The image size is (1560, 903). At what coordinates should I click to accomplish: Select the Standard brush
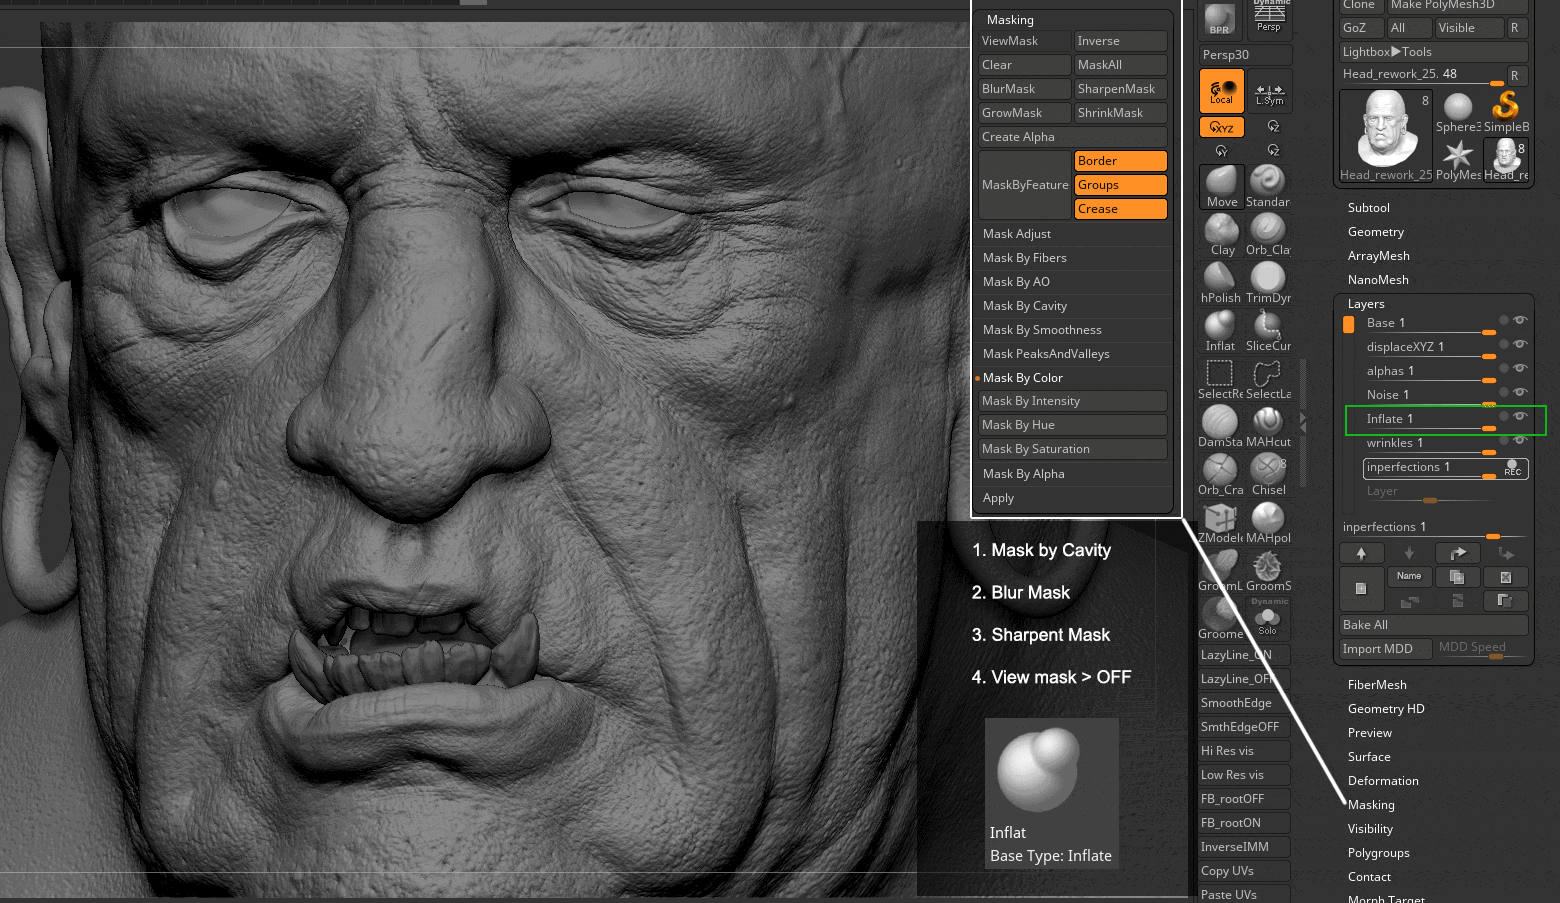pos(1268,187)
